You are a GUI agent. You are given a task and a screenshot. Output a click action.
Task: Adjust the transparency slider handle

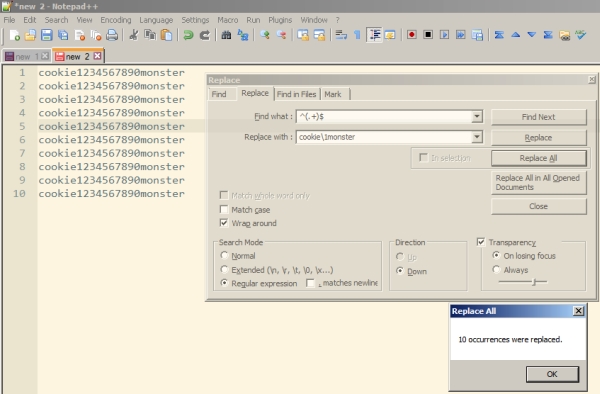click(535, 282)
